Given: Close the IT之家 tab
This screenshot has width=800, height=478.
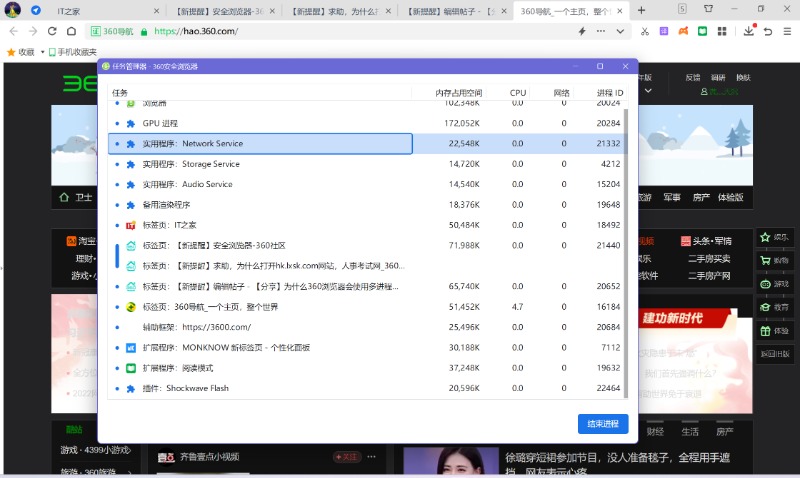Looking at the screenshot, I should click(x=156, y=11).
